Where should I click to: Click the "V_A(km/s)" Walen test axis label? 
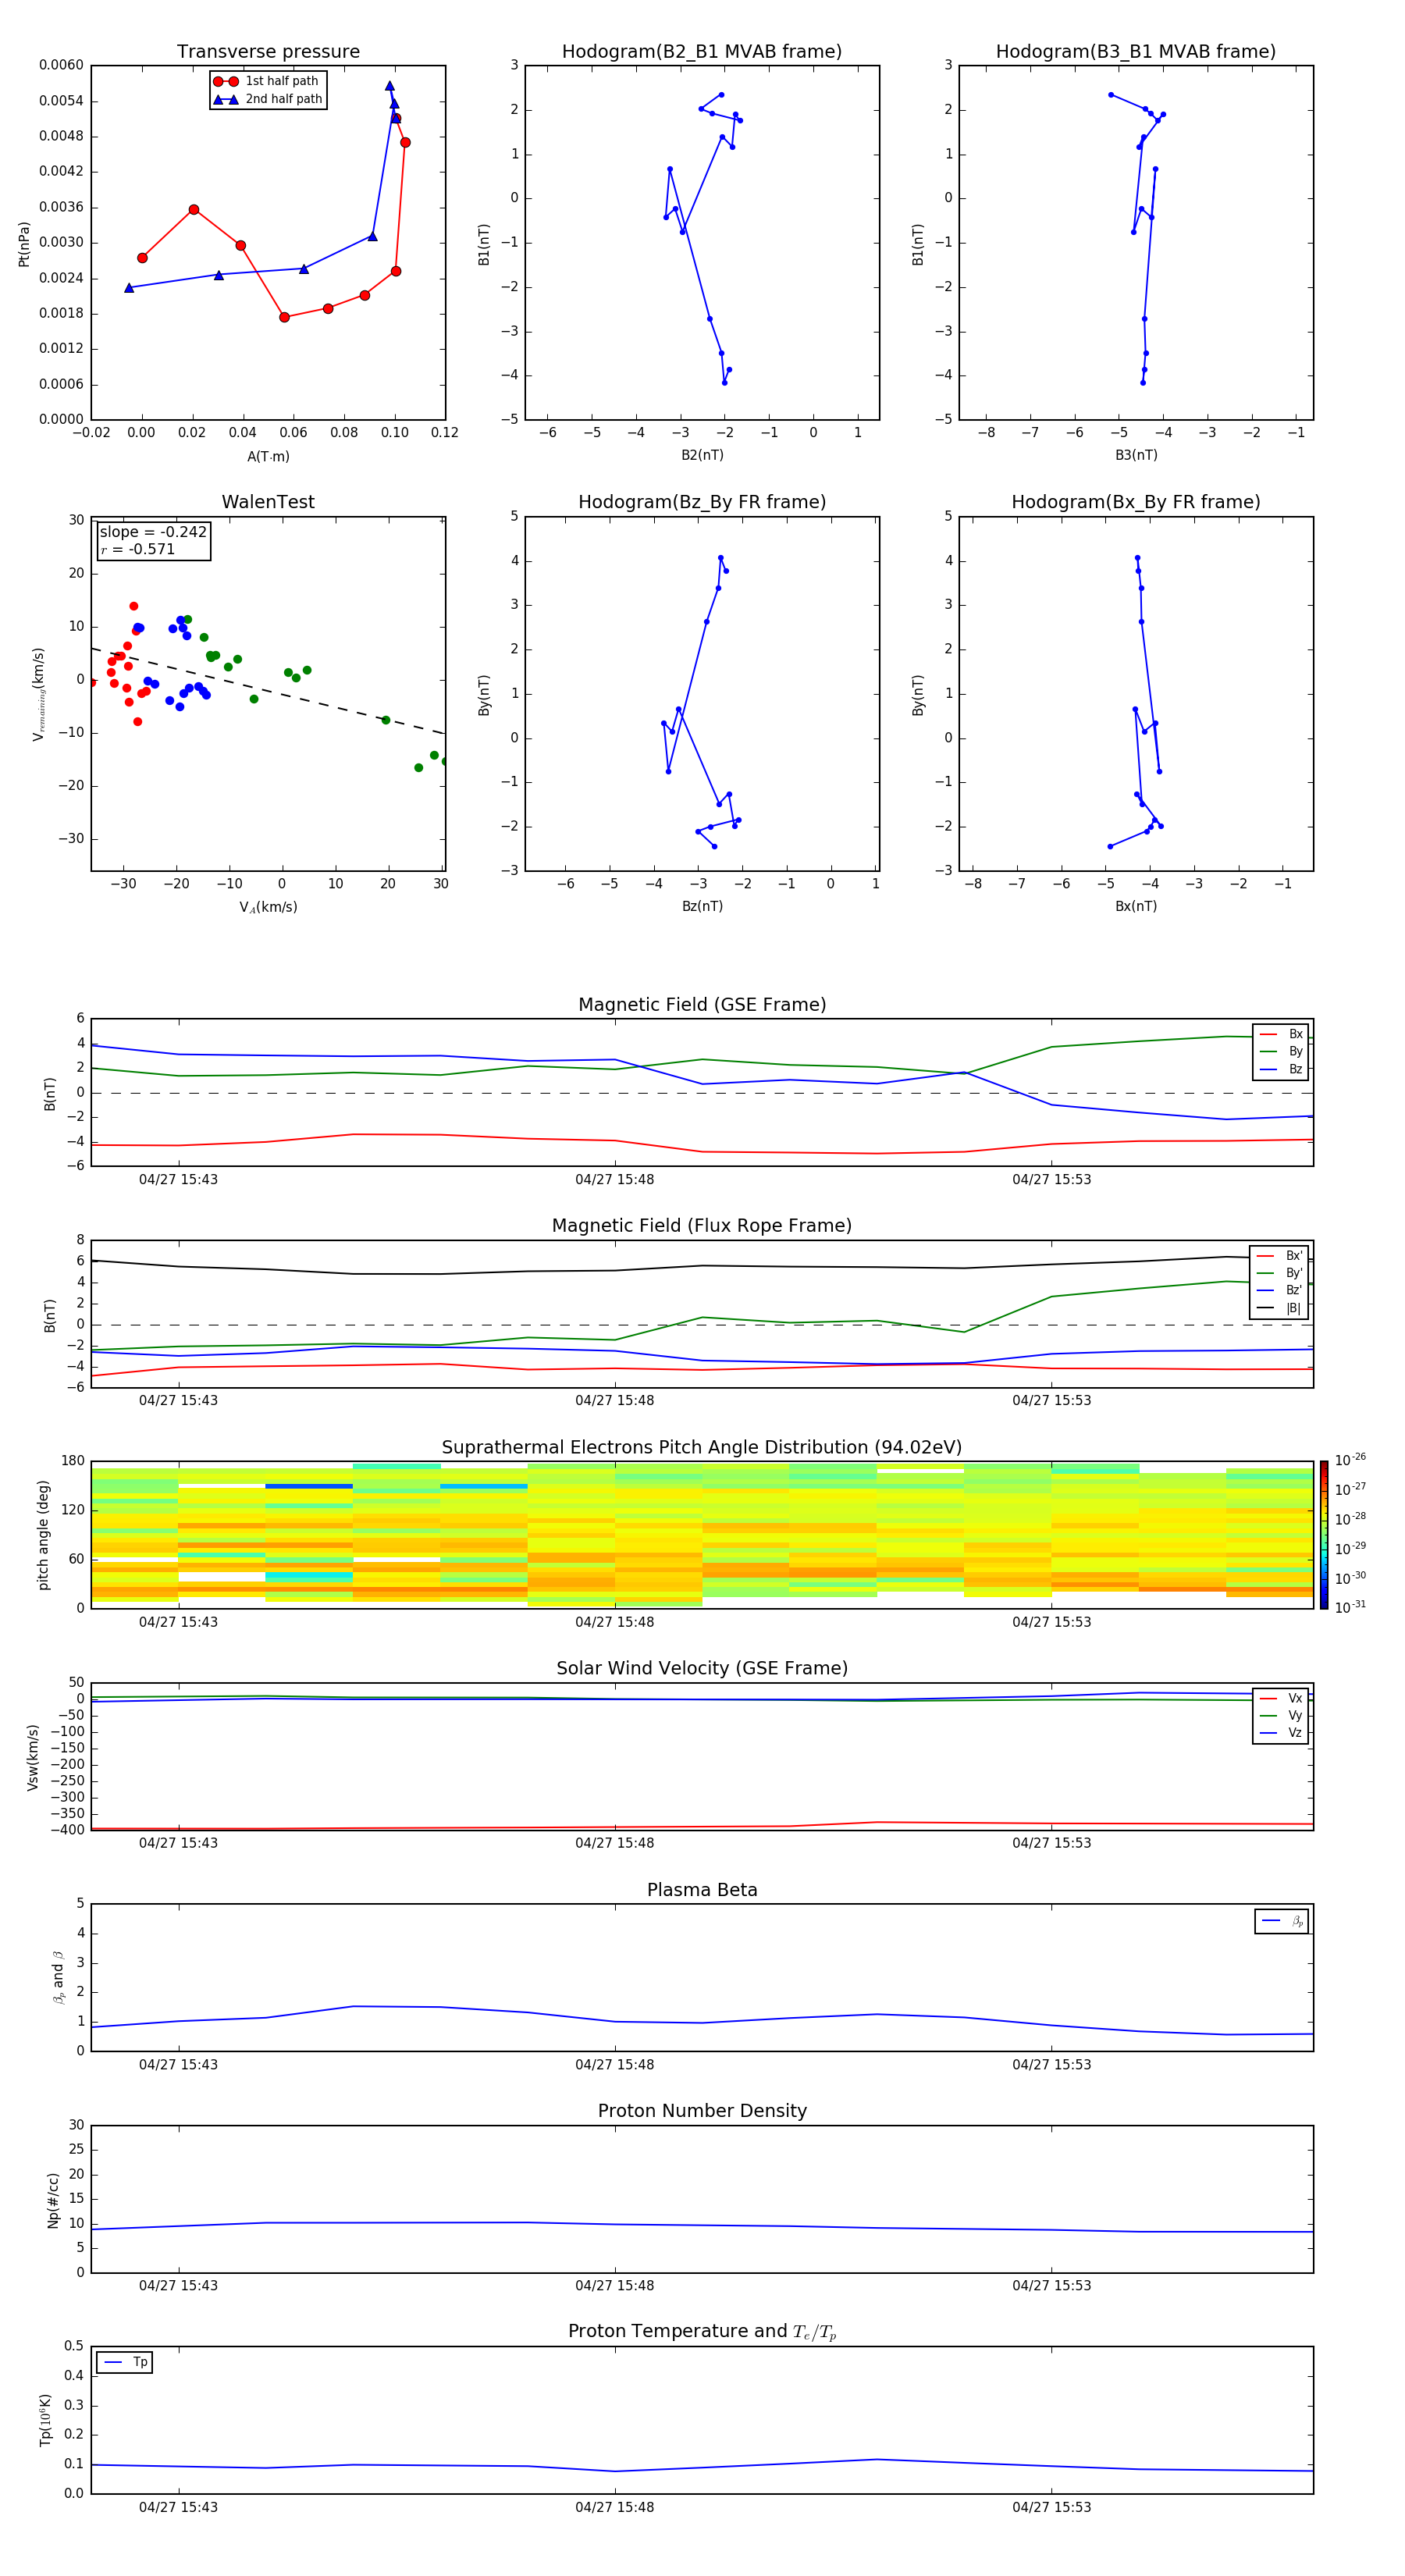click(x=268, y=907)
